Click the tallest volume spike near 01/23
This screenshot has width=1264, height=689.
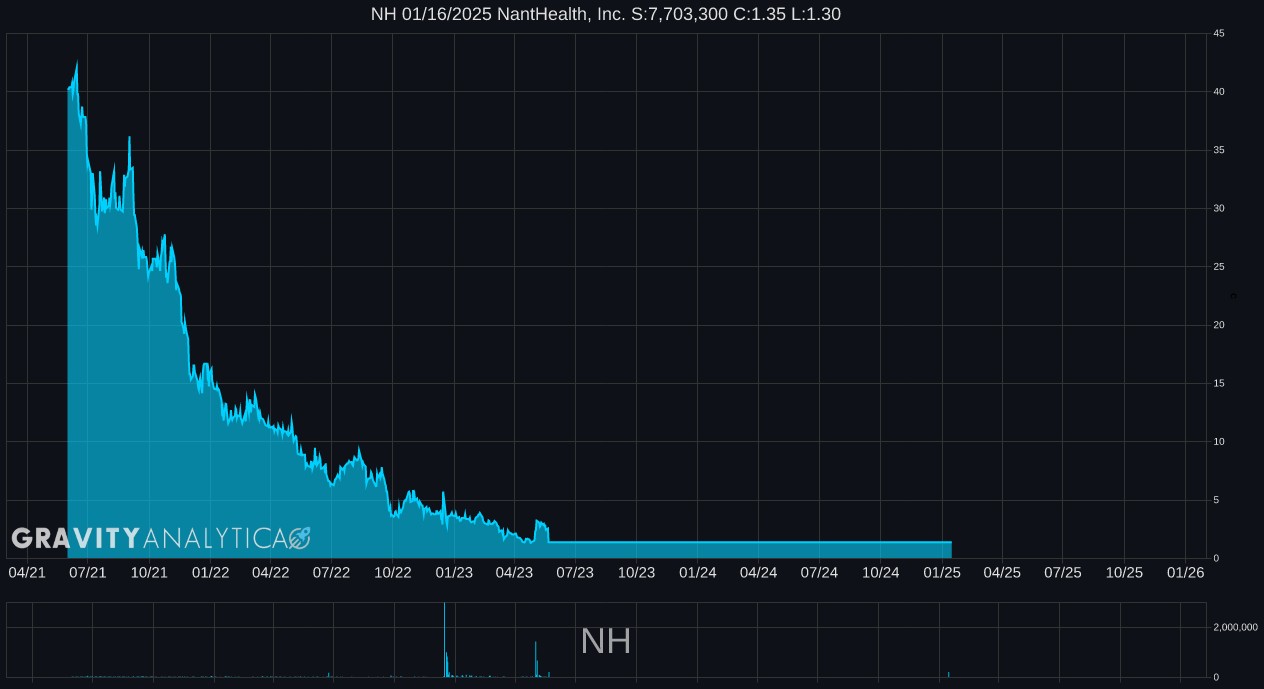pyautogui.click(x=444, y=640)
